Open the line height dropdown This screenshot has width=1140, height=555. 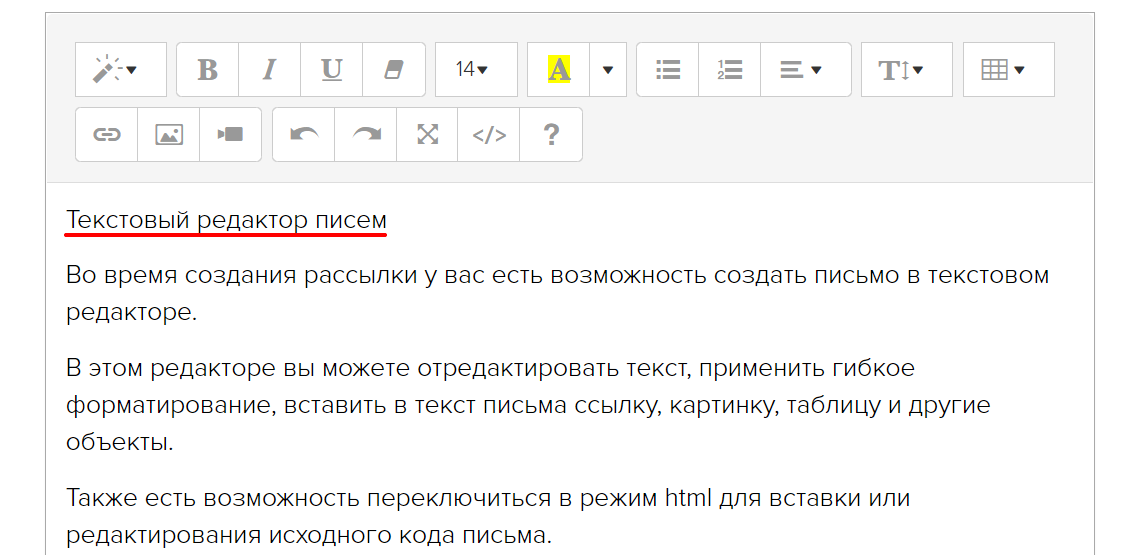coord(906,70)
